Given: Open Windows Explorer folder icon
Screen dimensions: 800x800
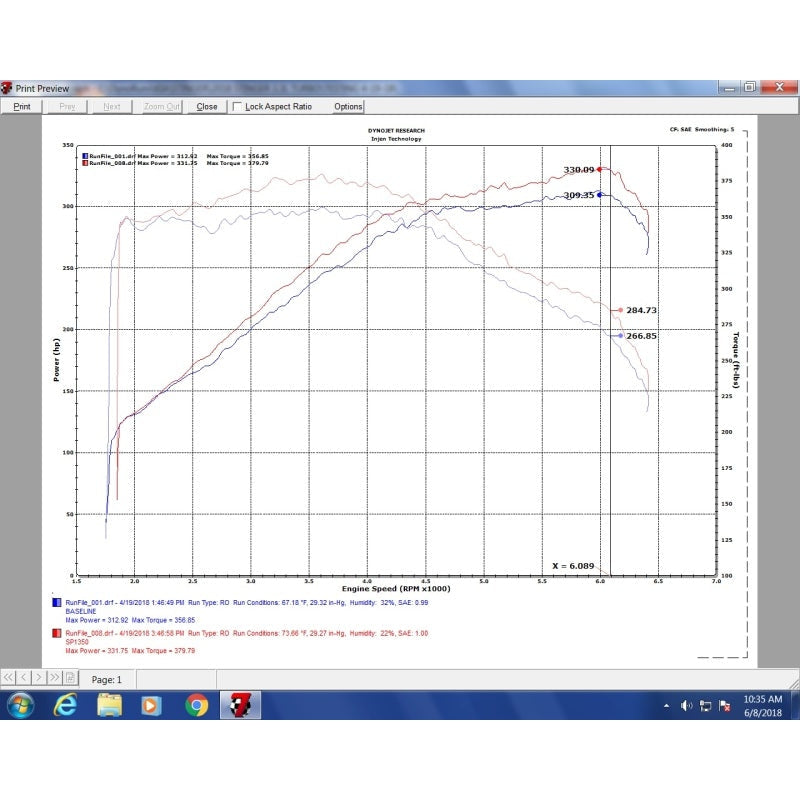Looking at the screenshot, I should pos(110,705).
